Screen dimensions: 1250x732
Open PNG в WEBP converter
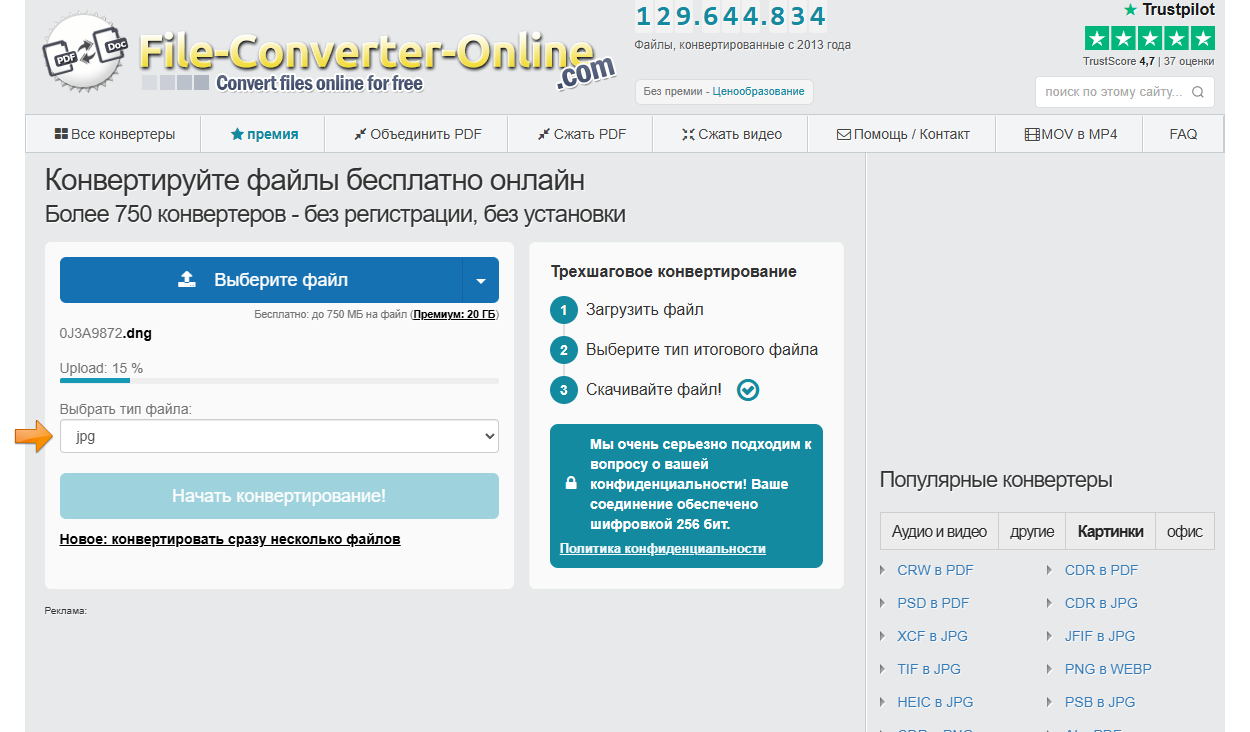1108,669
